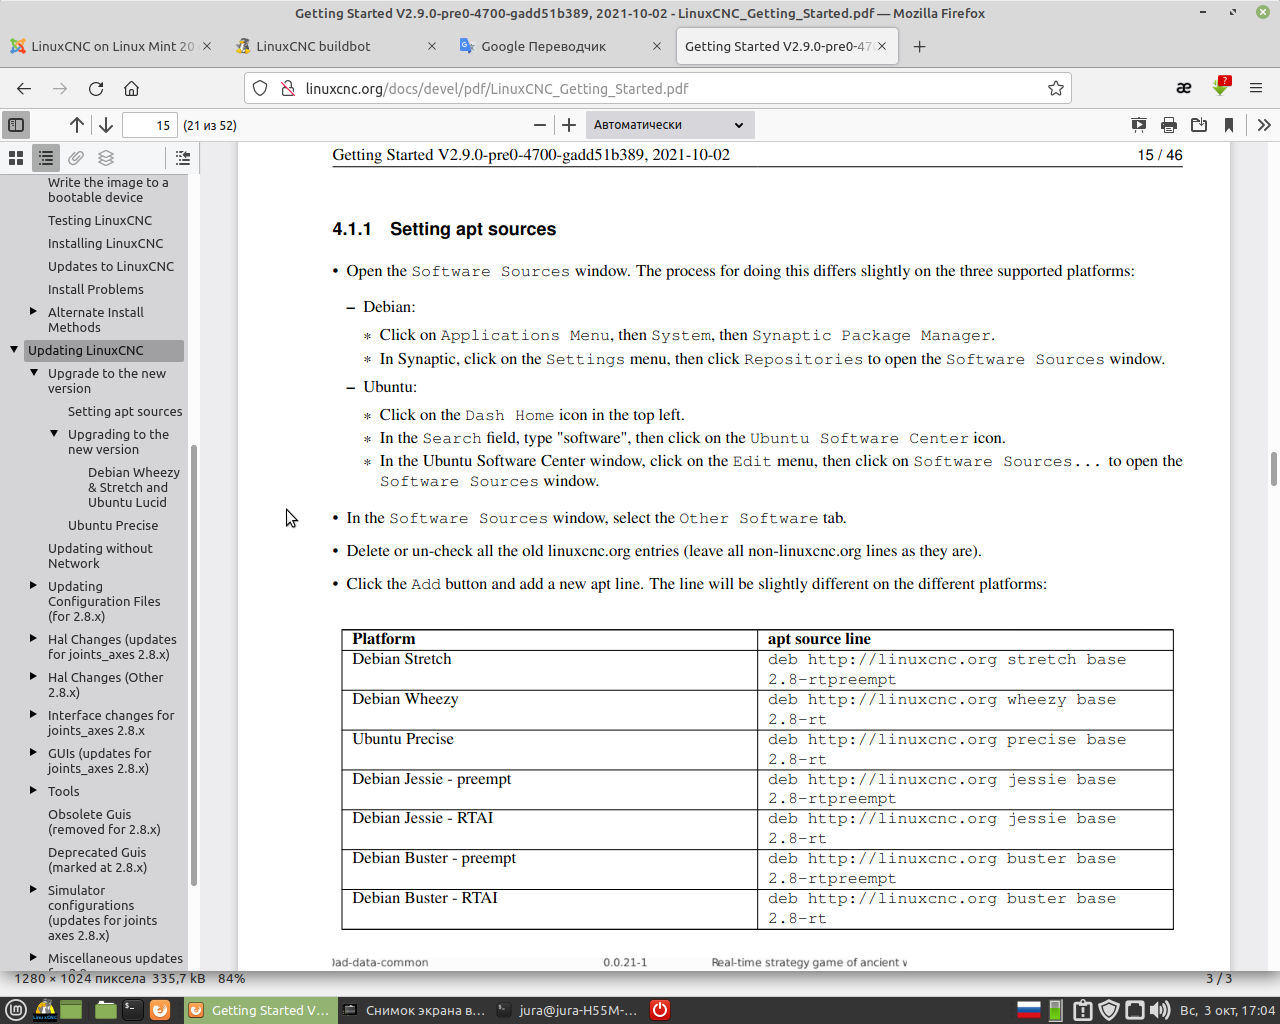Open Updating without Network outline entry

click(100, 556)
